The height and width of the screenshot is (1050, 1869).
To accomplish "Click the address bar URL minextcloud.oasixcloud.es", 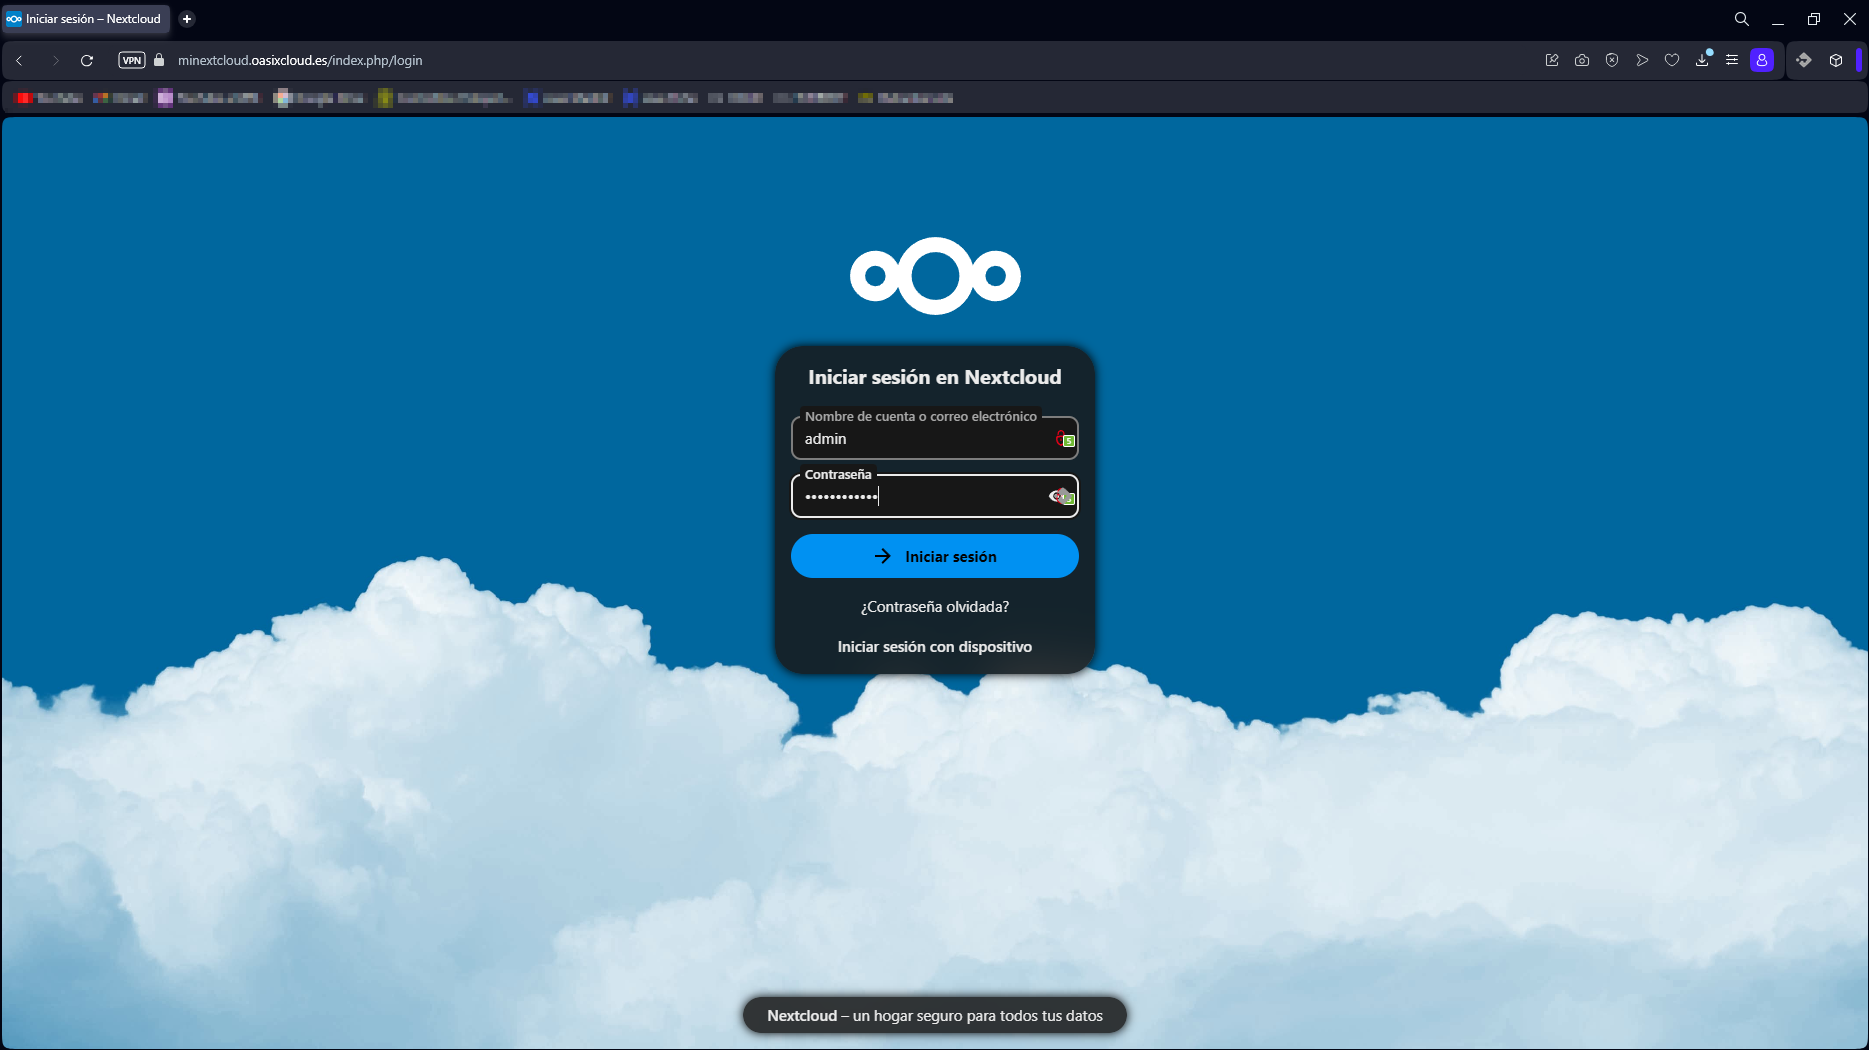I will tap(300, 60).
